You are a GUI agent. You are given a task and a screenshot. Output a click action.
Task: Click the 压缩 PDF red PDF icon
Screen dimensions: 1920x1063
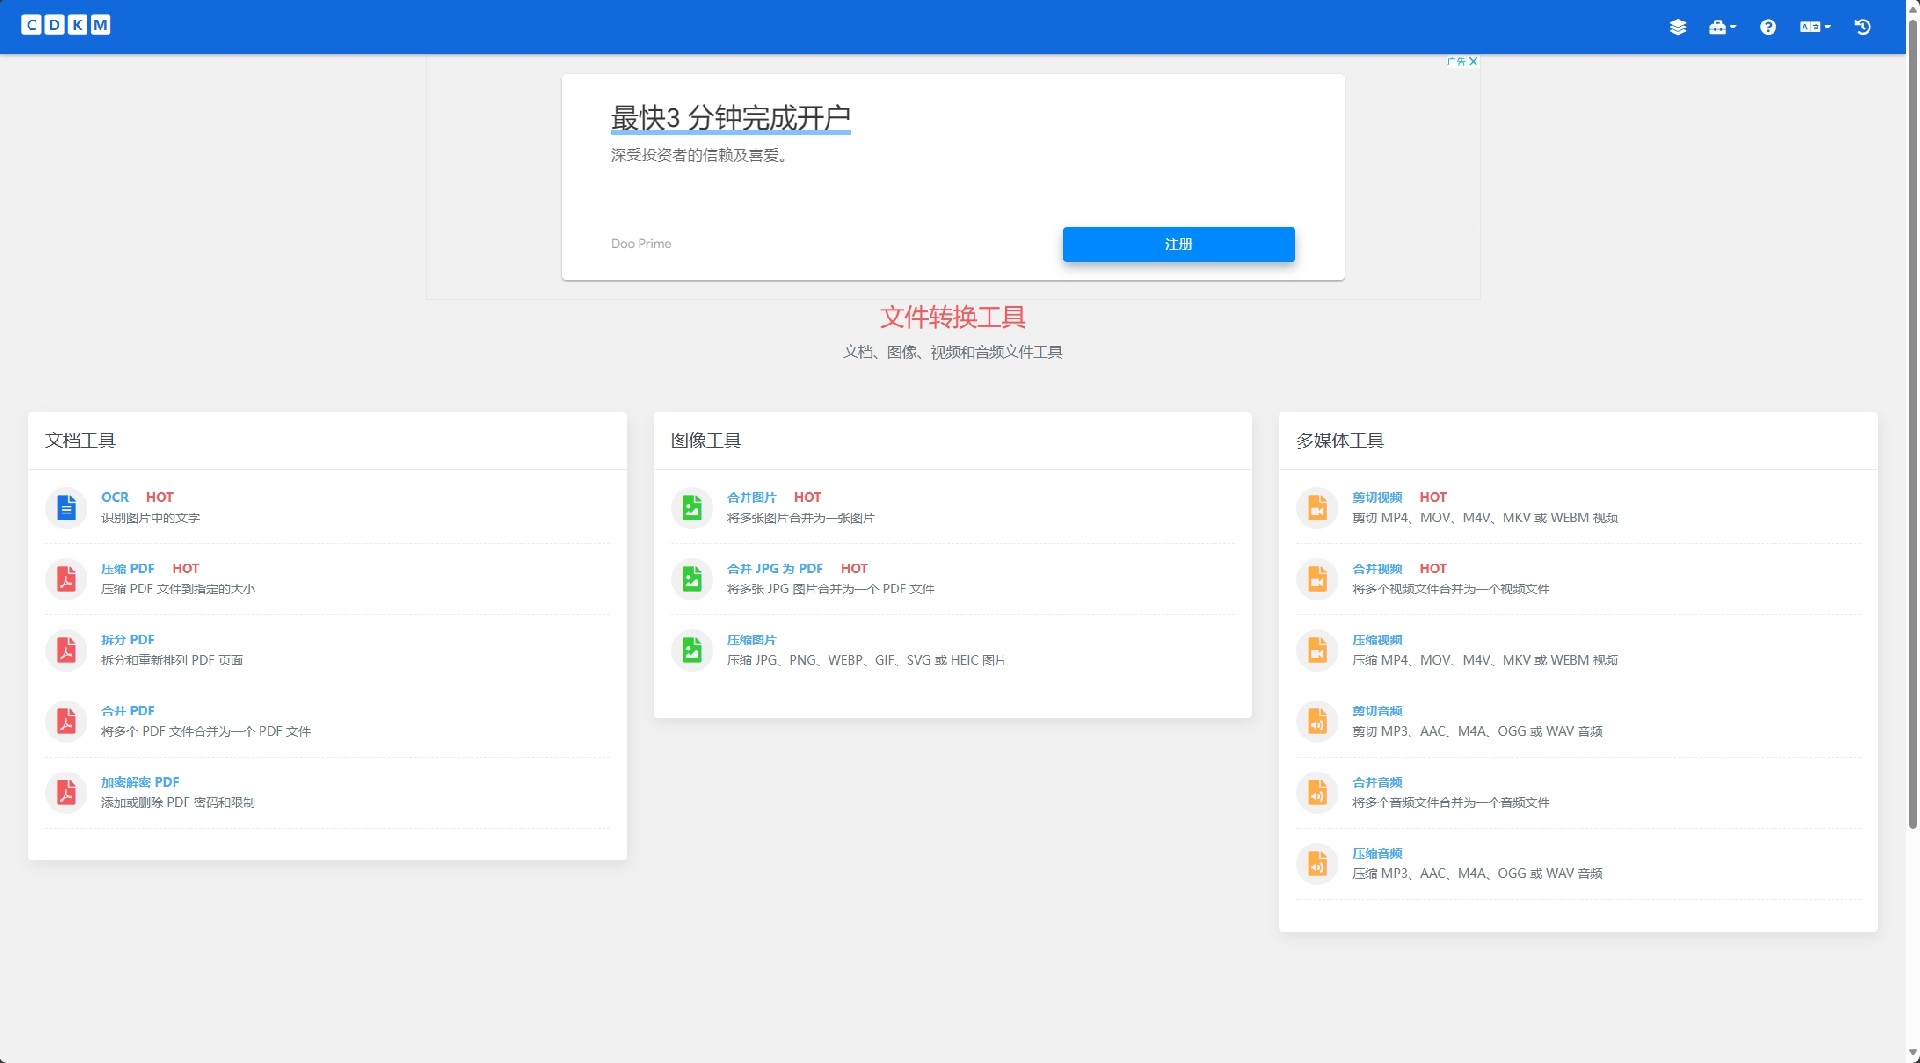click(x=66, y=579)
